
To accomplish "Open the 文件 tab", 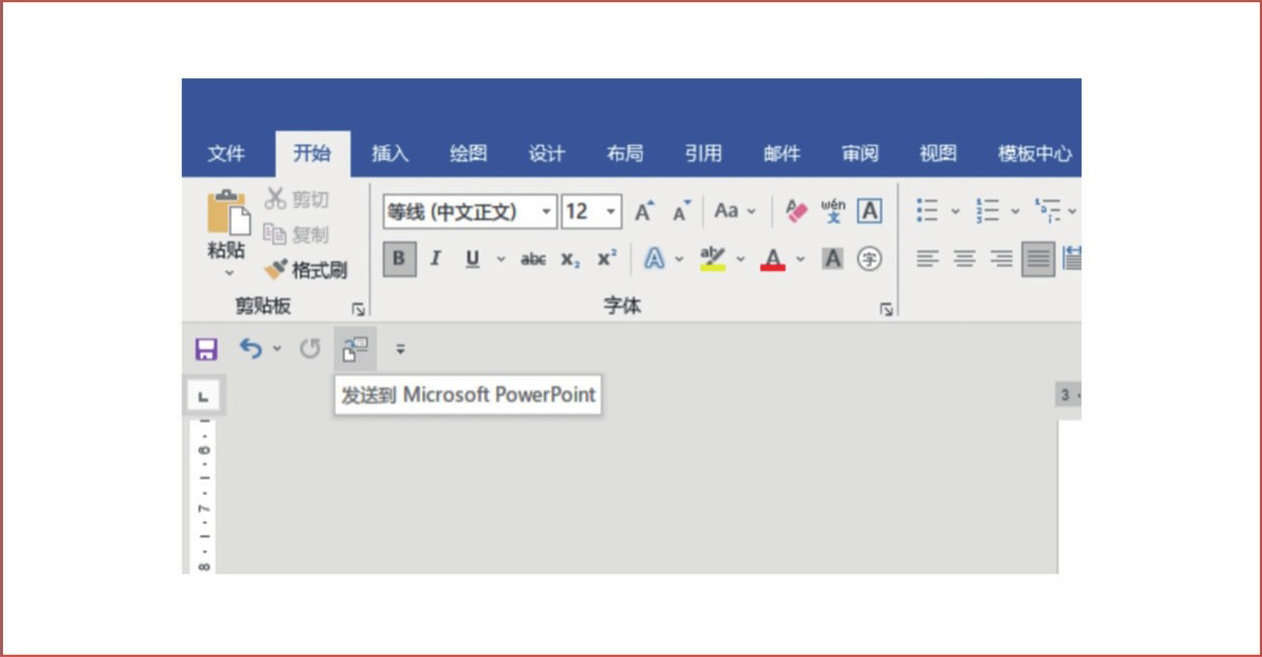I will [226, 153].
